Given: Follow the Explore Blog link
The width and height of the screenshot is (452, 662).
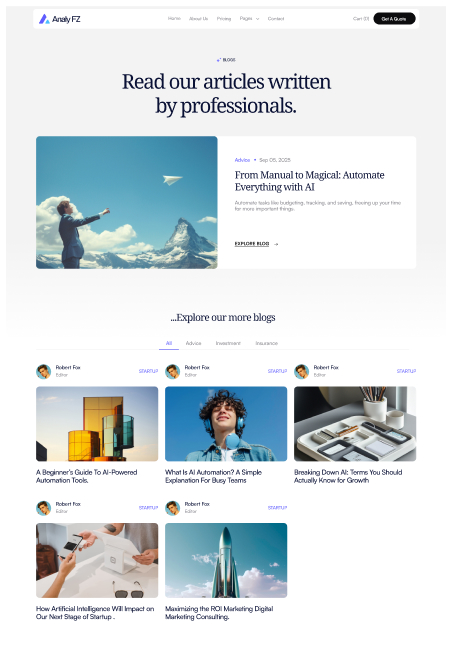Looking at the screenshot, I should (x=252, y=244).
